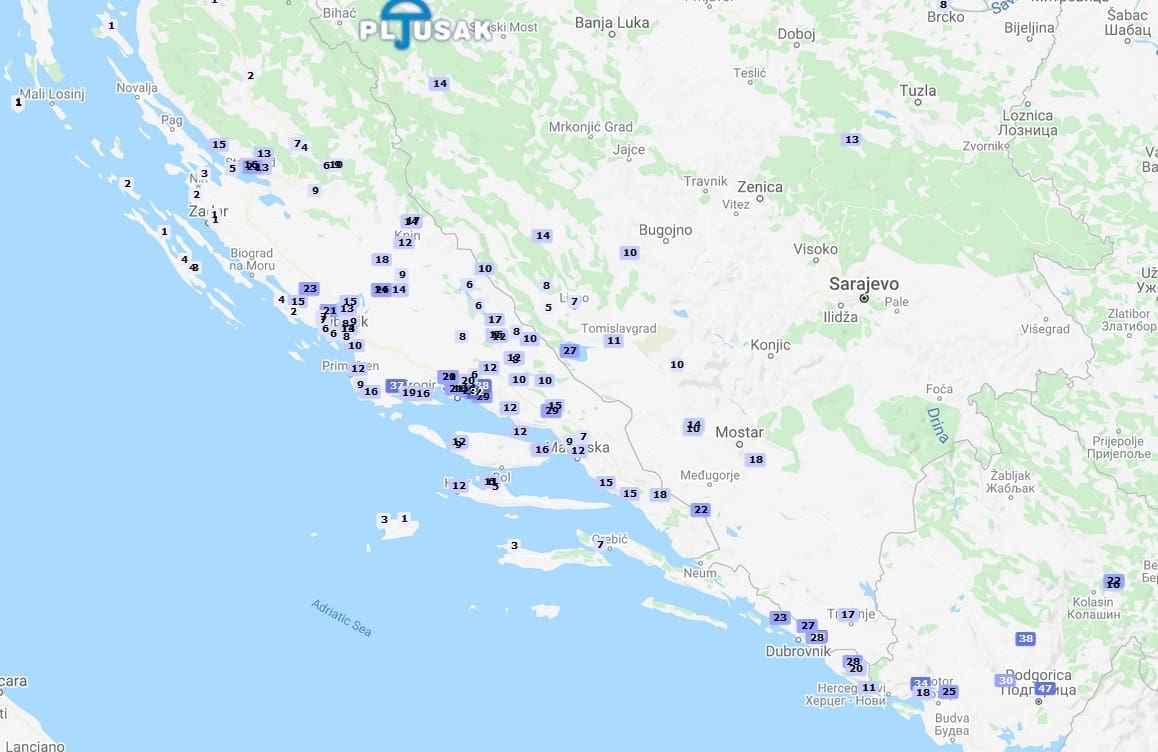Select the 10 marker beside Bugojno
Screen dimensions: 1158x752
click(629, 253)
